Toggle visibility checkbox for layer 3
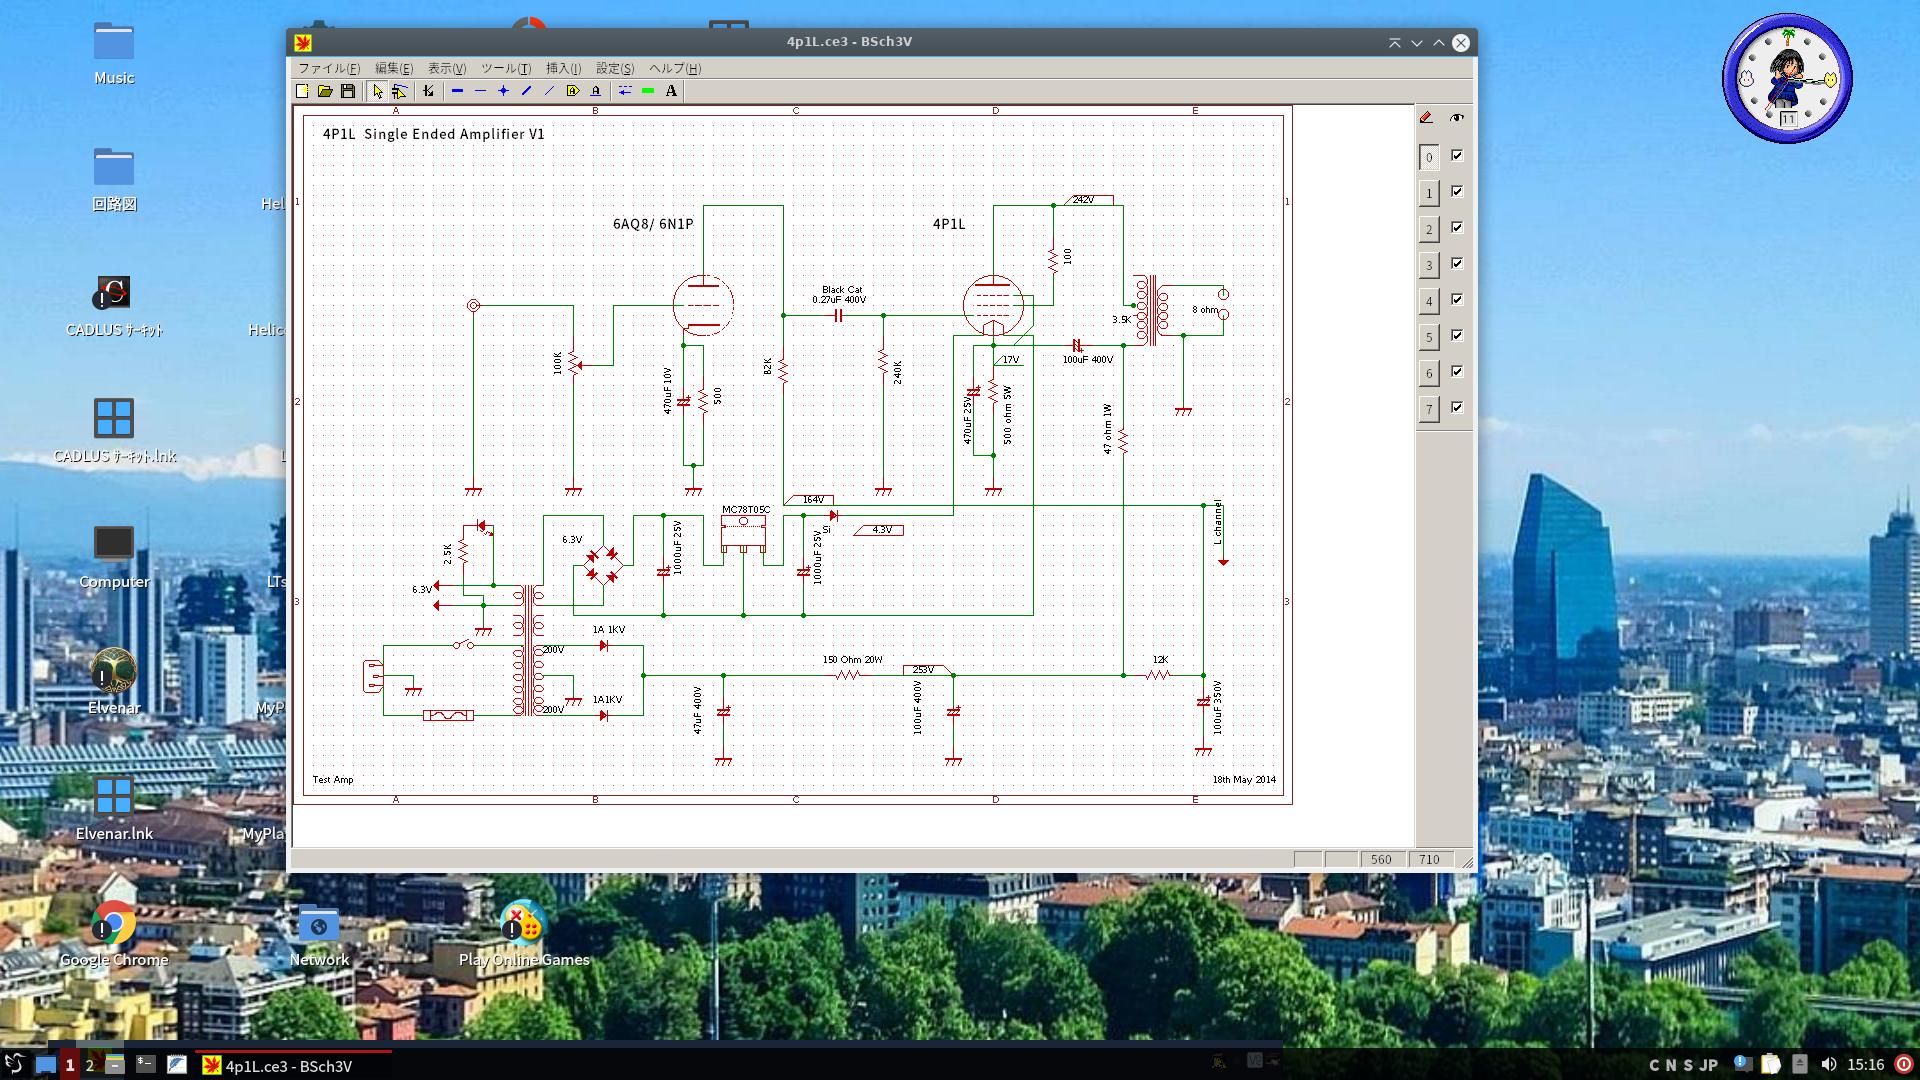Image resolution: width=1920 pixels, height=1080 pixels. (x=1457, y=263)
